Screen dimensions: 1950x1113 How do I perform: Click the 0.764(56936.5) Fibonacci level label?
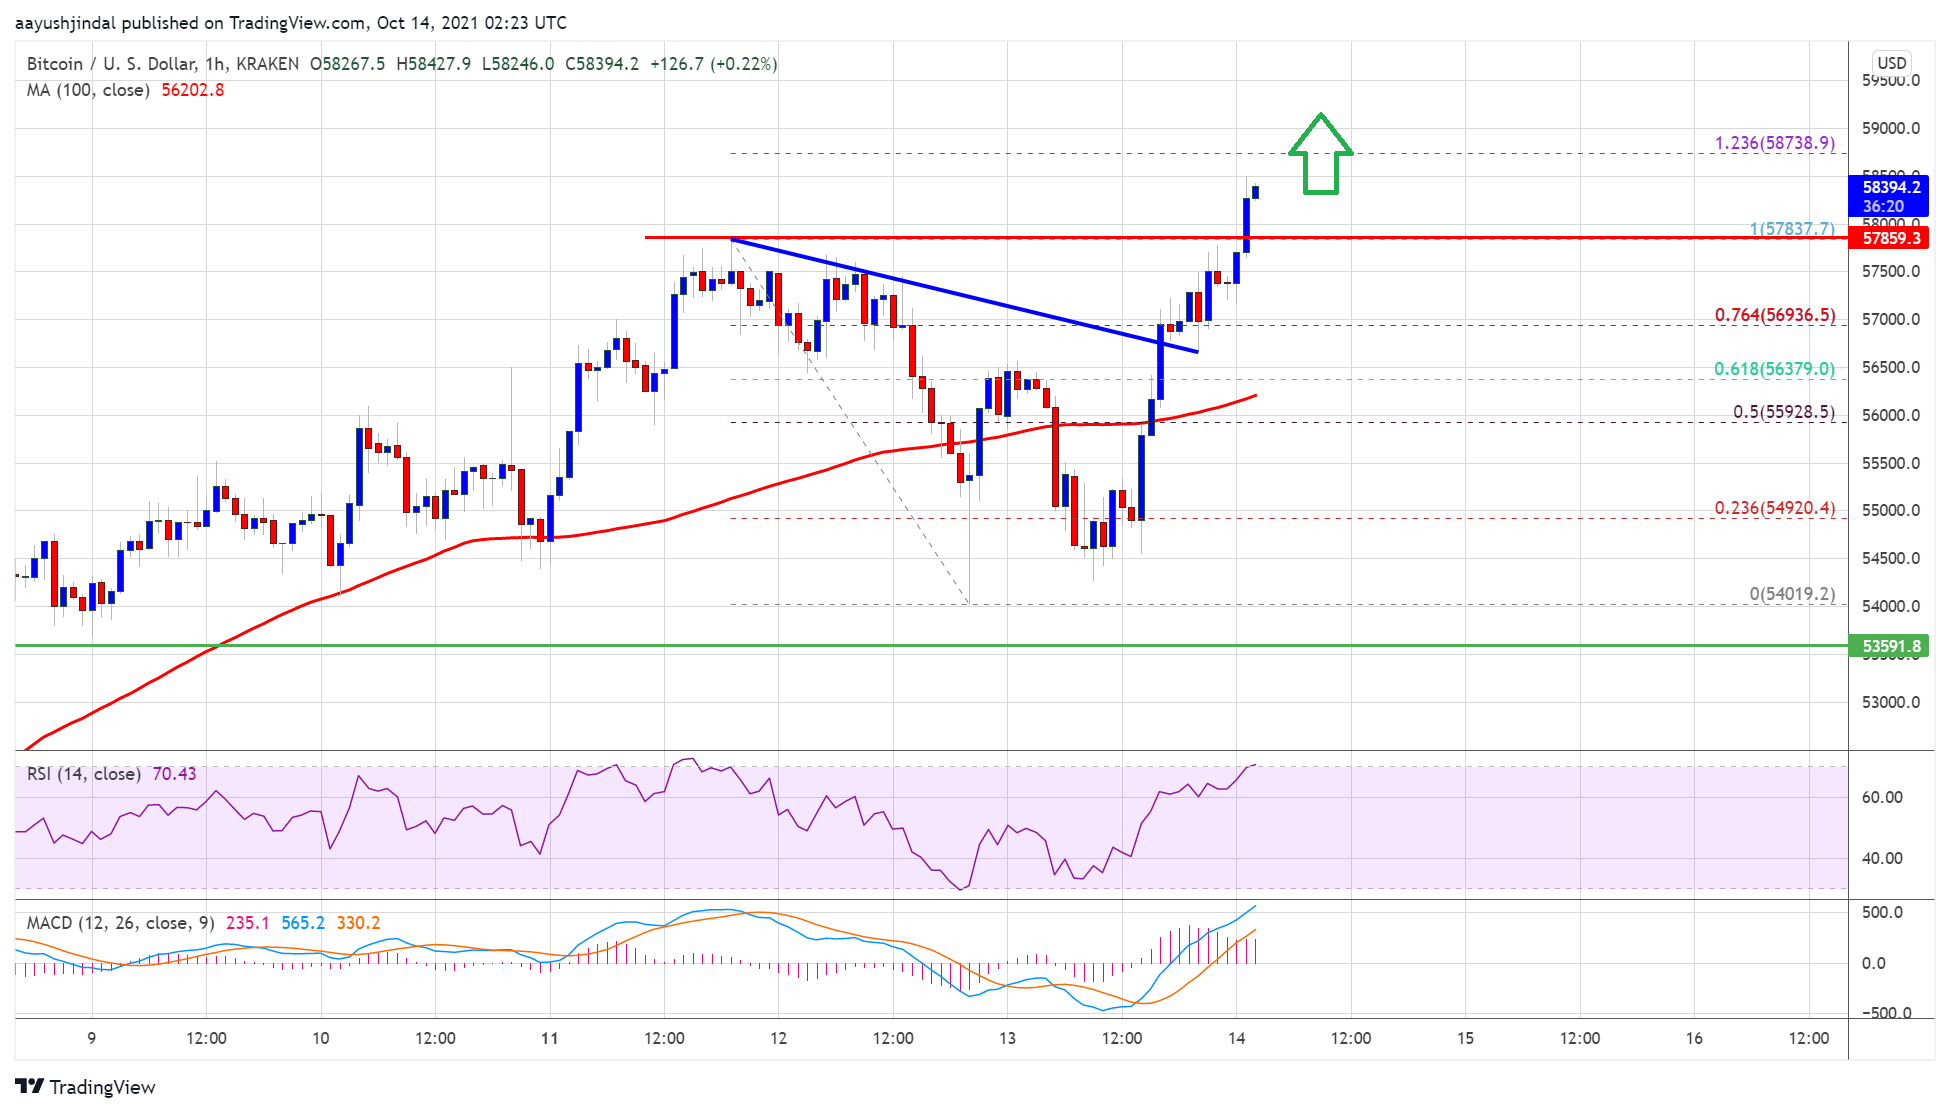click(x=1774, y=315)
